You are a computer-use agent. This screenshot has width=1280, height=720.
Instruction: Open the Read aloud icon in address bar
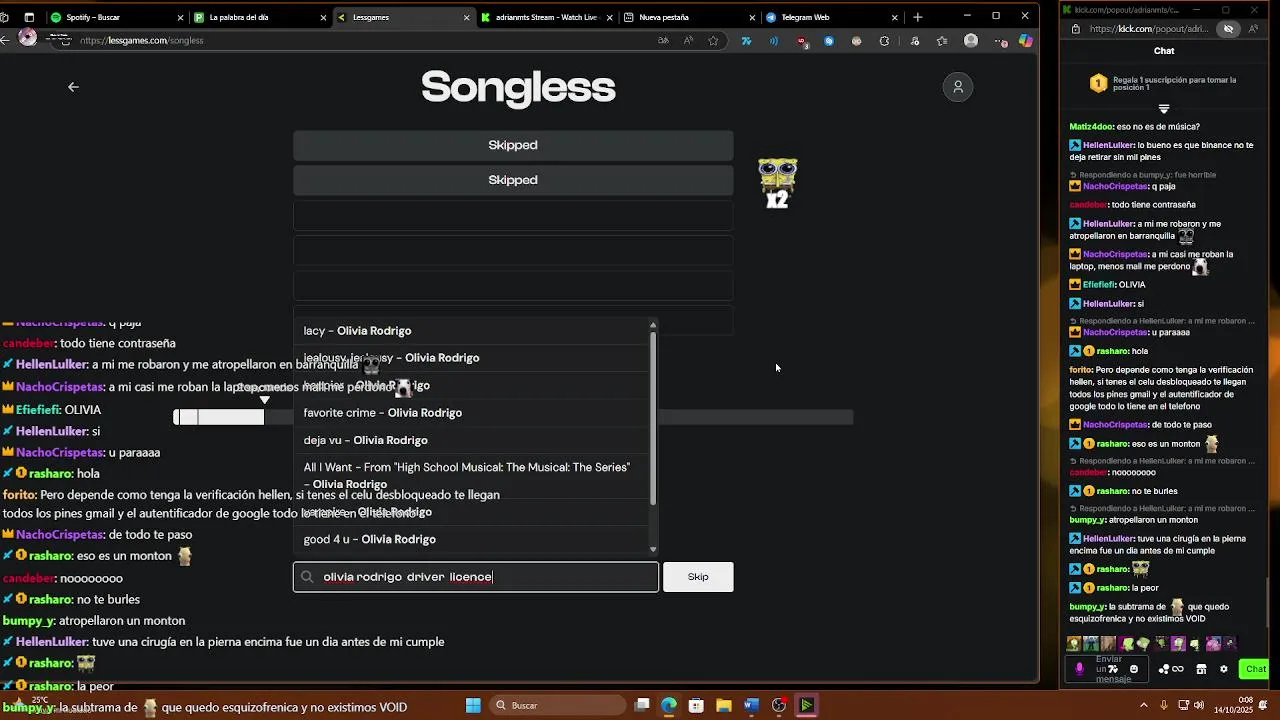coord(688,41)
